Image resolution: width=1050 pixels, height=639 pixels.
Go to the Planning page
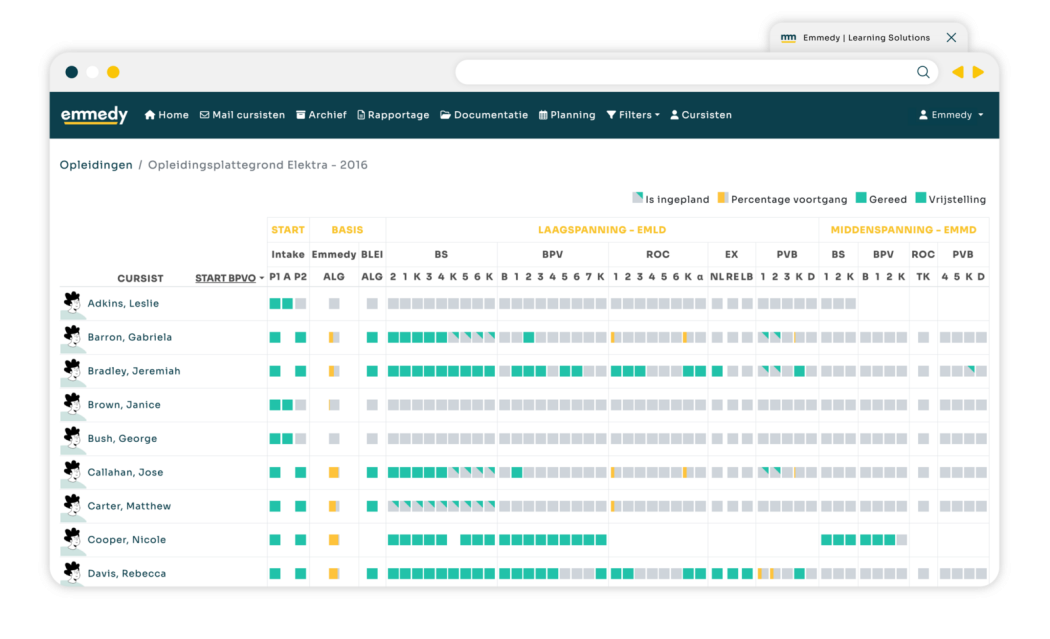point(567,115)
